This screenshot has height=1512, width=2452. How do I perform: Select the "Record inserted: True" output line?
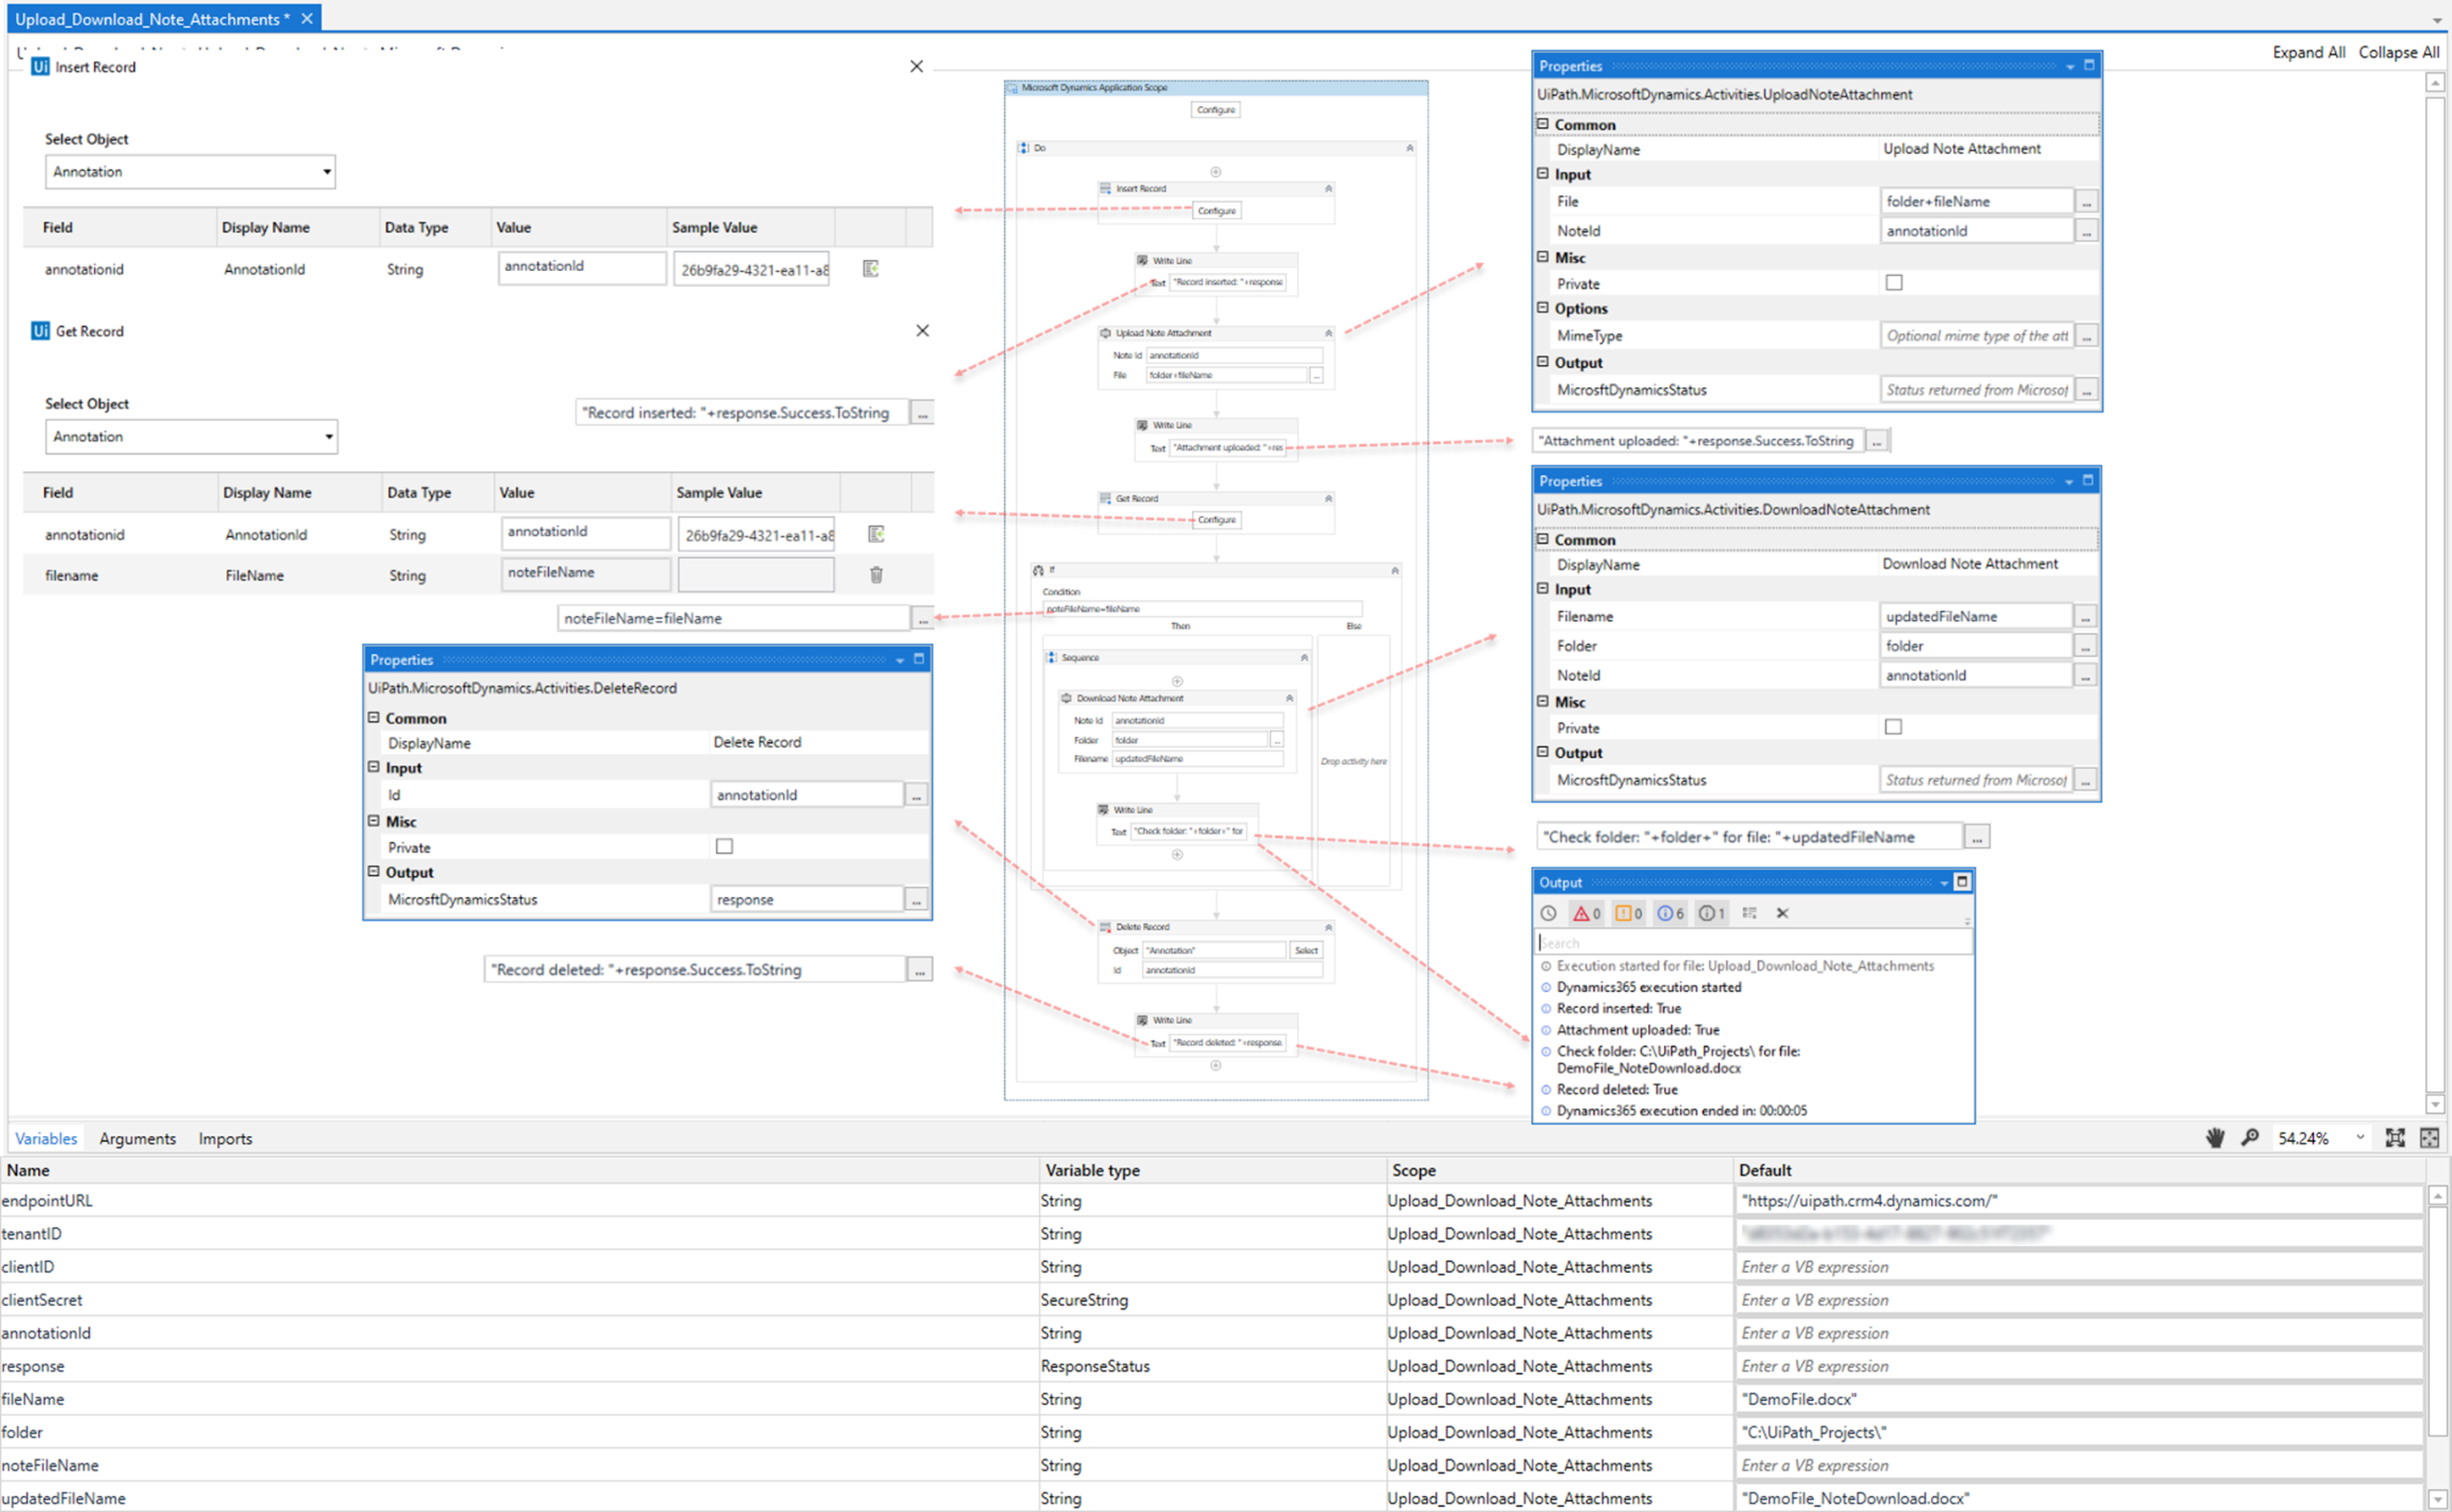coord(1618,1008)
